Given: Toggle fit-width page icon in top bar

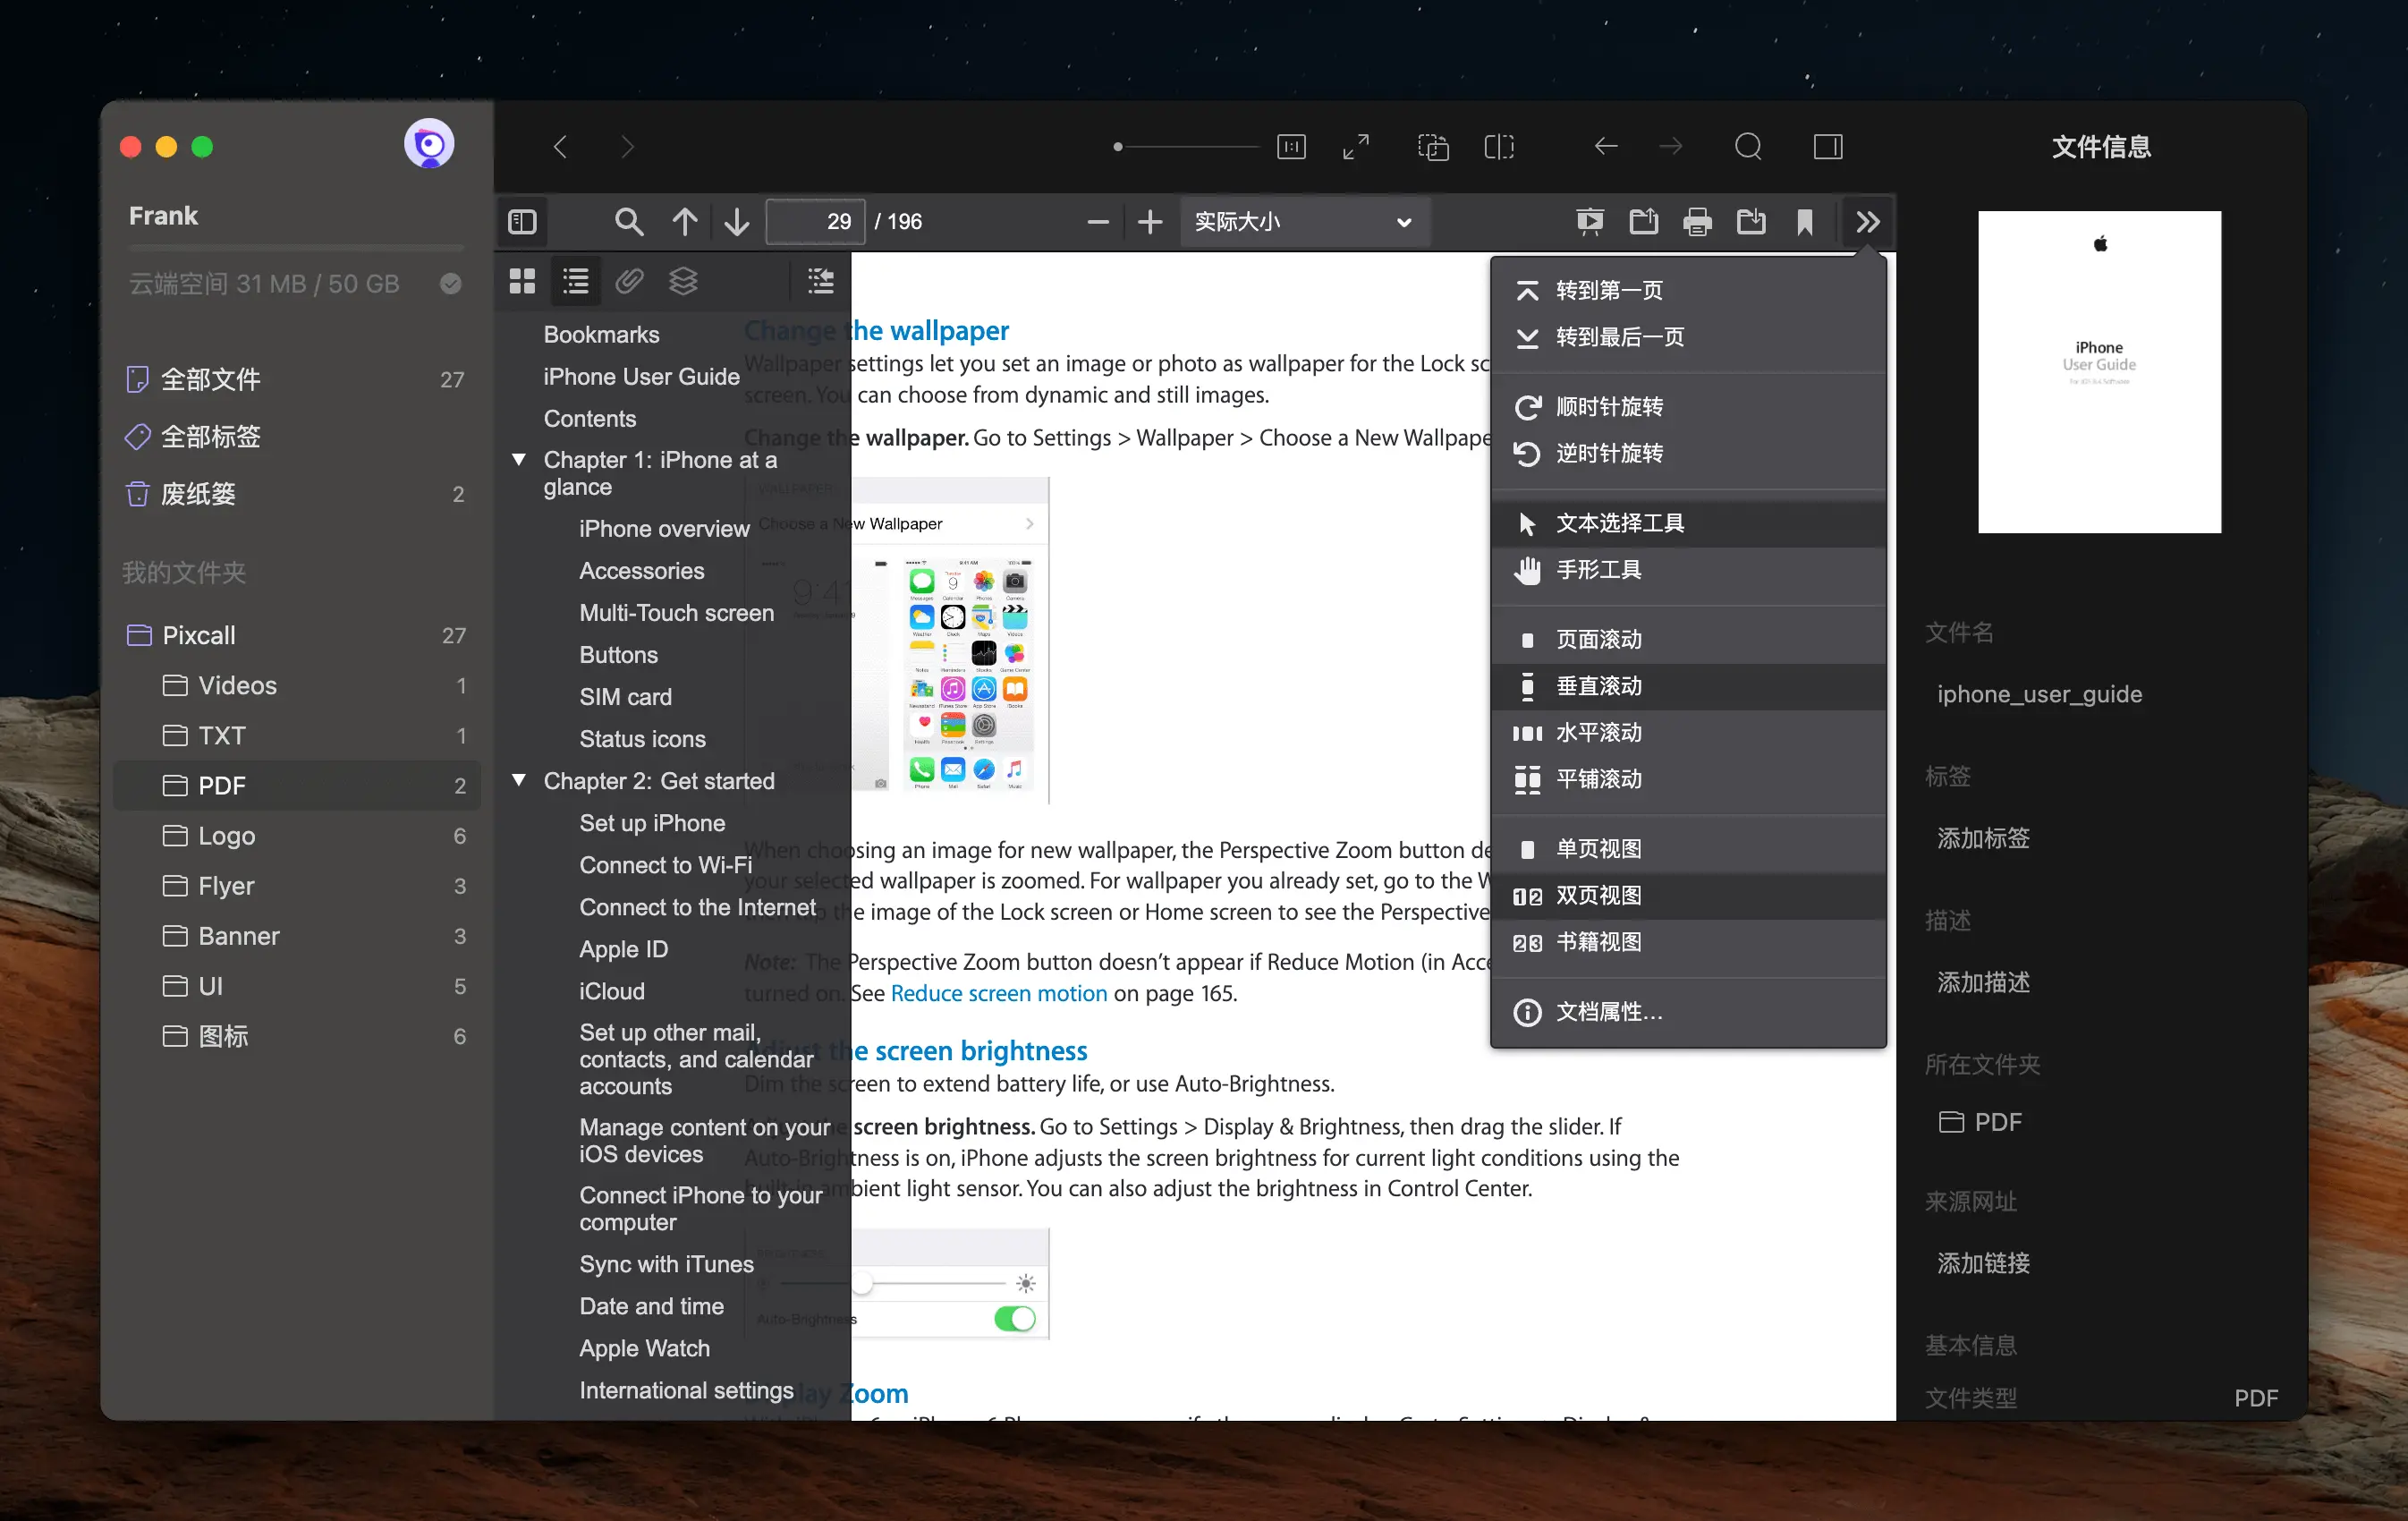Looking at the screenshot, I should point(1291,147).
